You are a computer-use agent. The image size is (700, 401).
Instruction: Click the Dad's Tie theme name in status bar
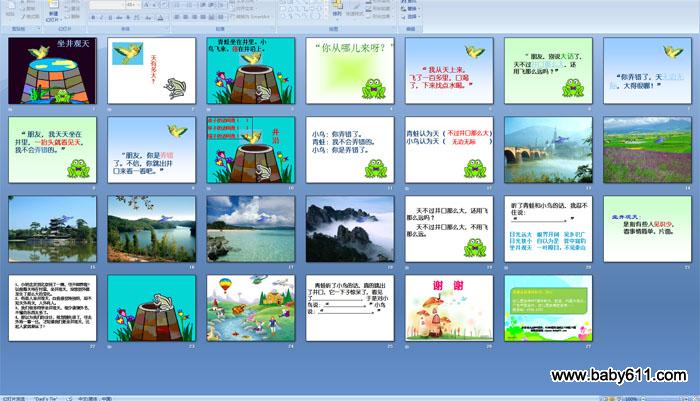[x=46, y=399]
